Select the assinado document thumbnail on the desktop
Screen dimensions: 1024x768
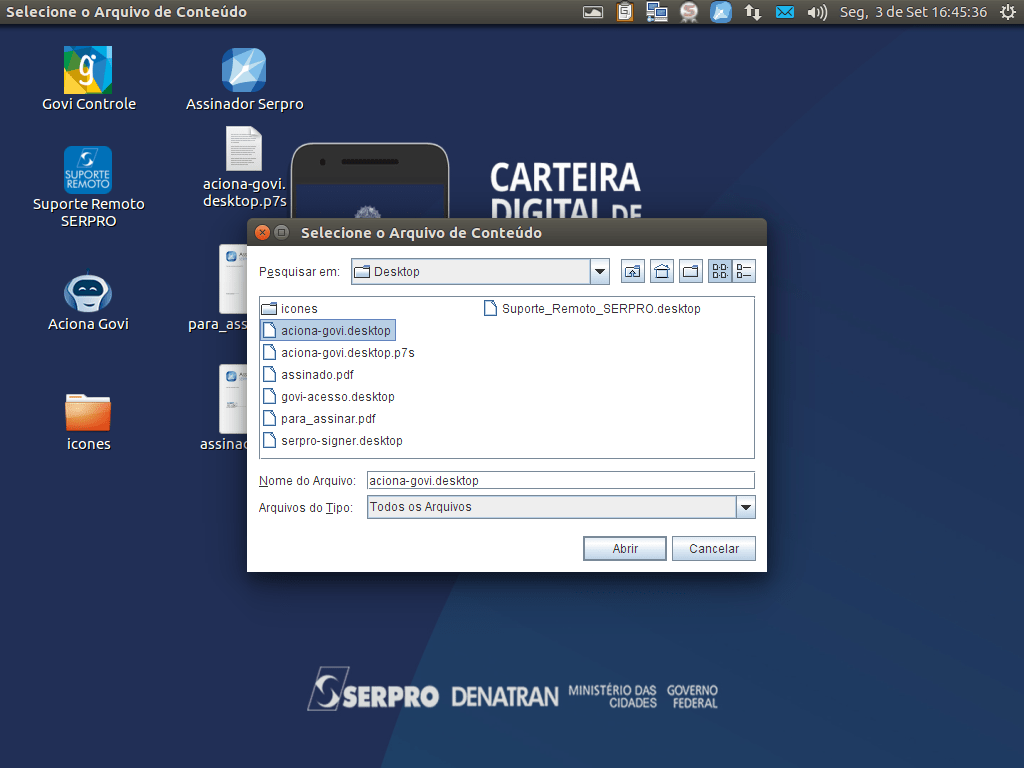(x=233, y=399)
